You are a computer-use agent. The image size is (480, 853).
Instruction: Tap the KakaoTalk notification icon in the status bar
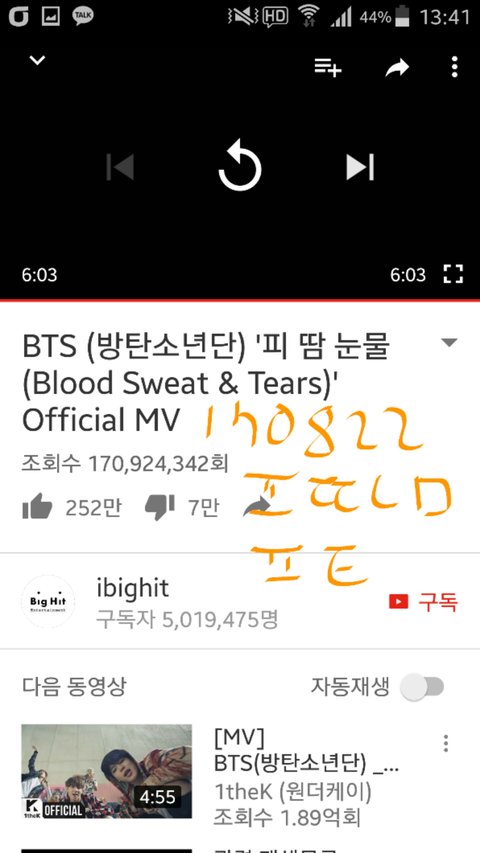click(83, 16)
